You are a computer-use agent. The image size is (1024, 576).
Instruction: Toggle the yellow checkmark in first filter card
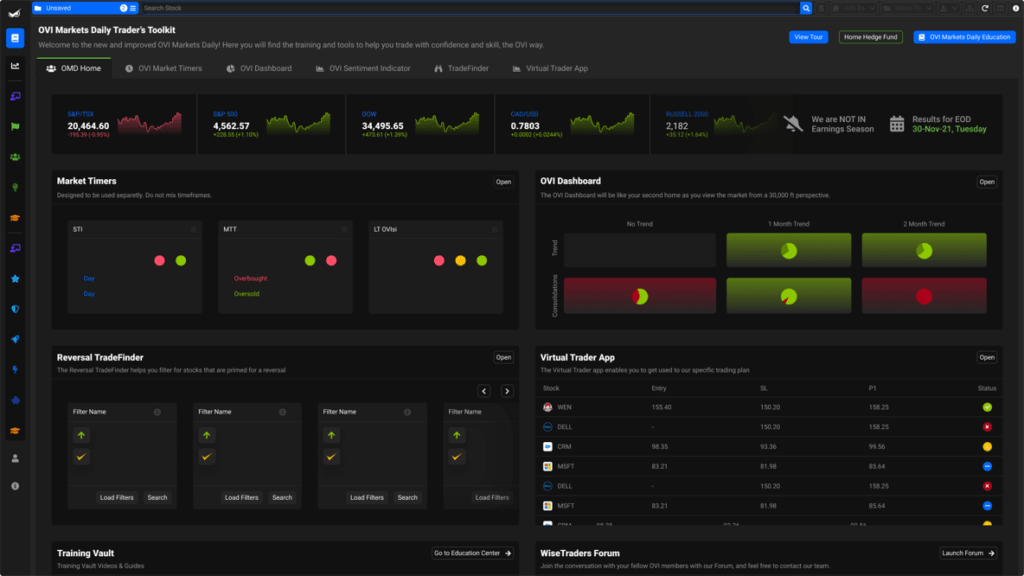click(81, 457)
